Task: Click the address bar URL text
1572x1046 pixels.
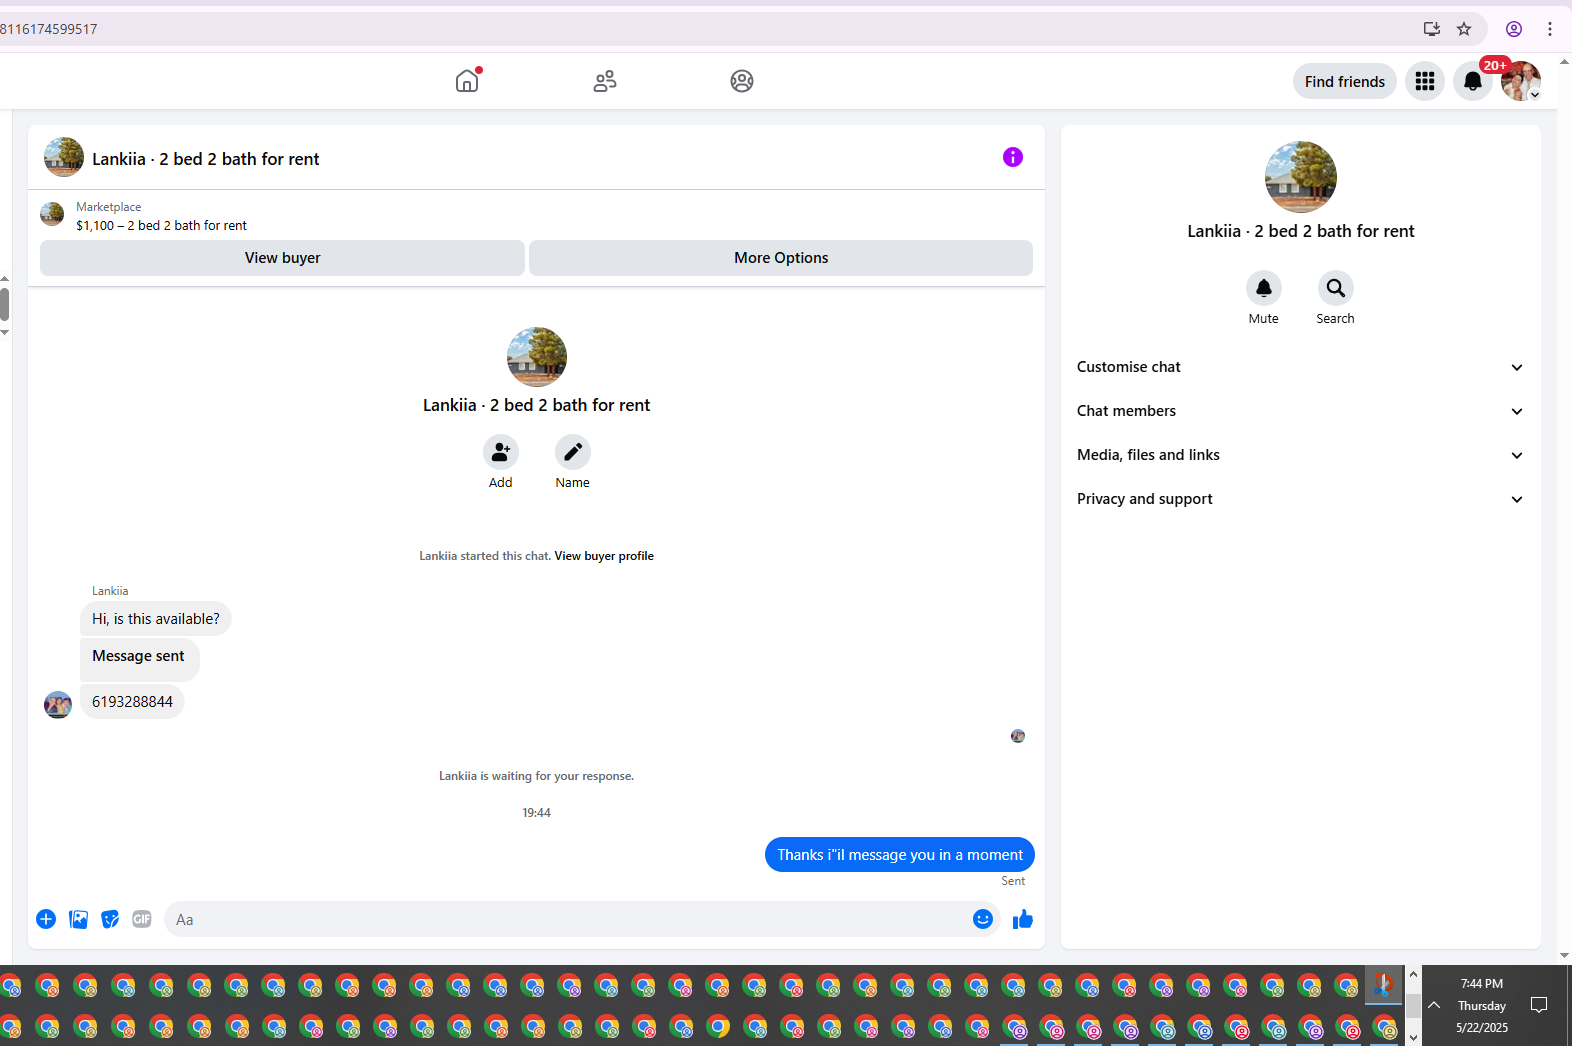Action: click(x=49, y=29)
